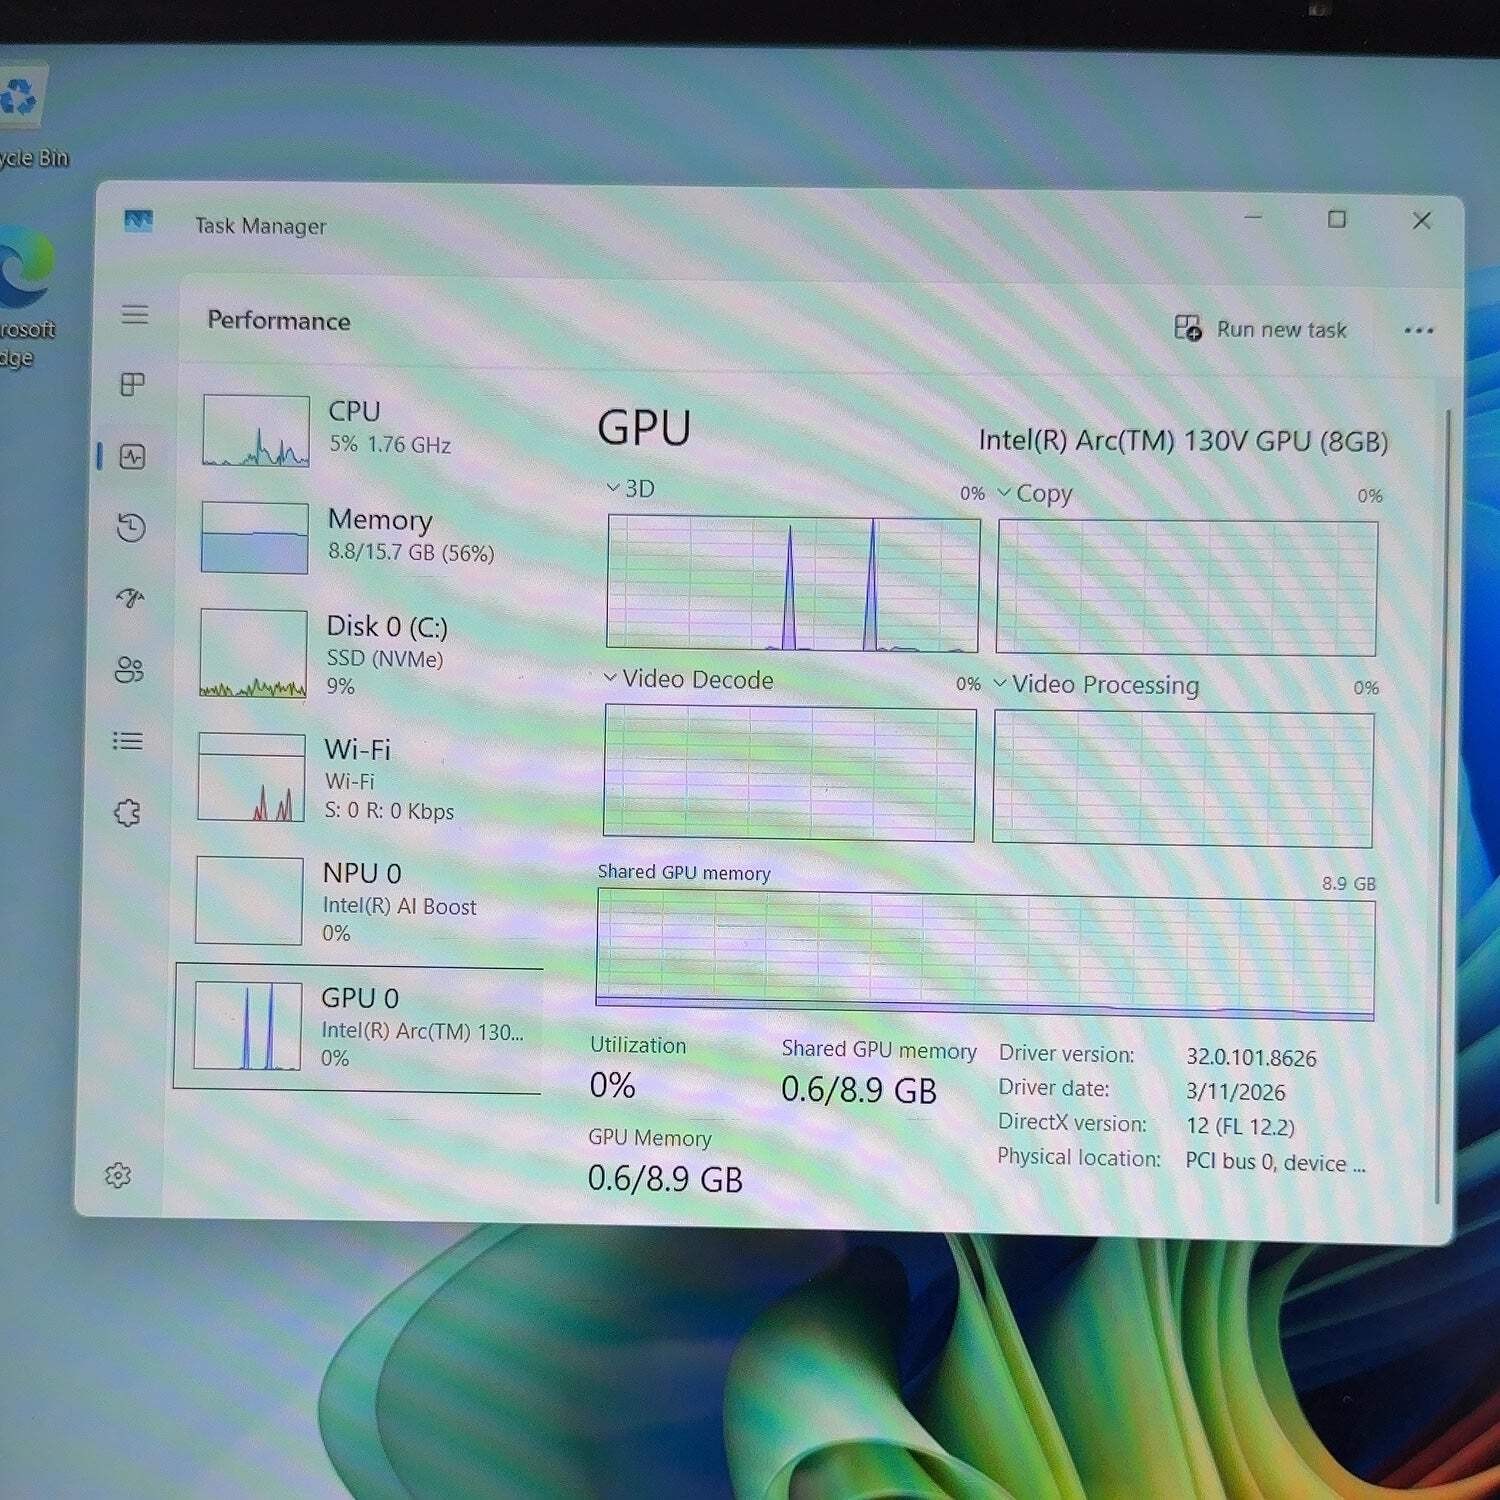Click the CPU mini graph thumbnail
Image resolution: width=1500 pixels, height=1500 pixels.
coord(256,431)
